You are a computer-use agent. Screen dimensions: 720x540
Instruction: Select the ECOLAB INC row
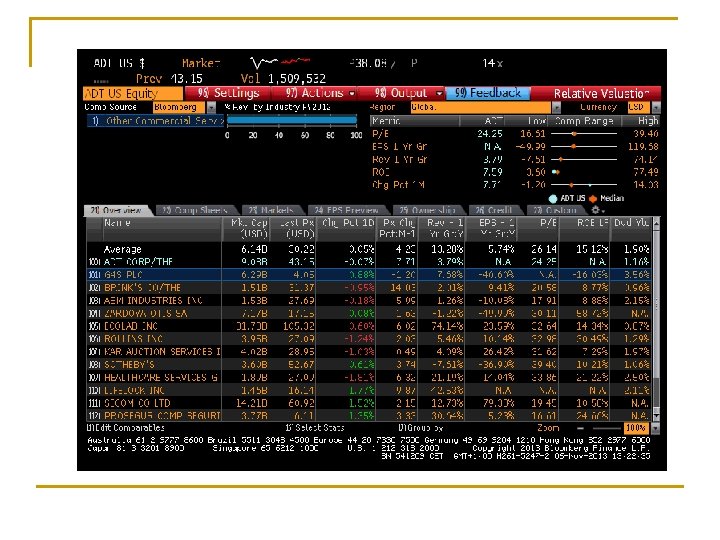[369, 326]
